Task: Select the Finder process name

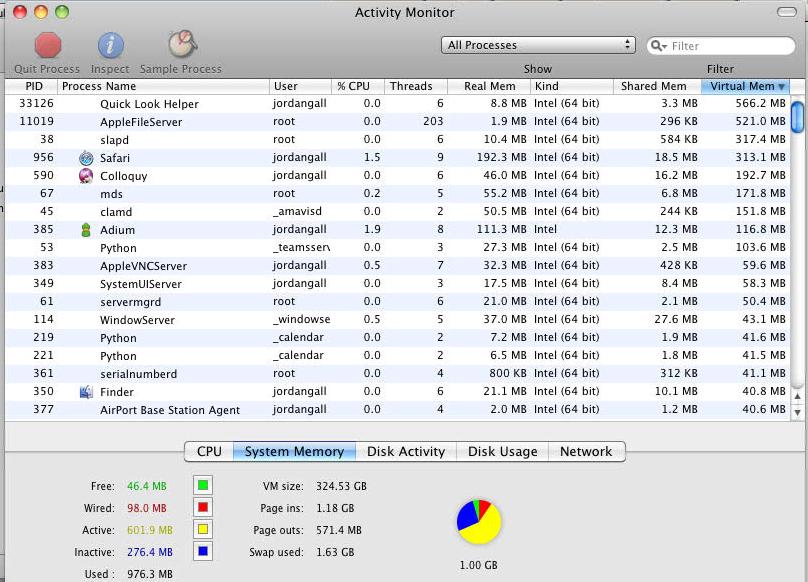Action: click(117, 392)
